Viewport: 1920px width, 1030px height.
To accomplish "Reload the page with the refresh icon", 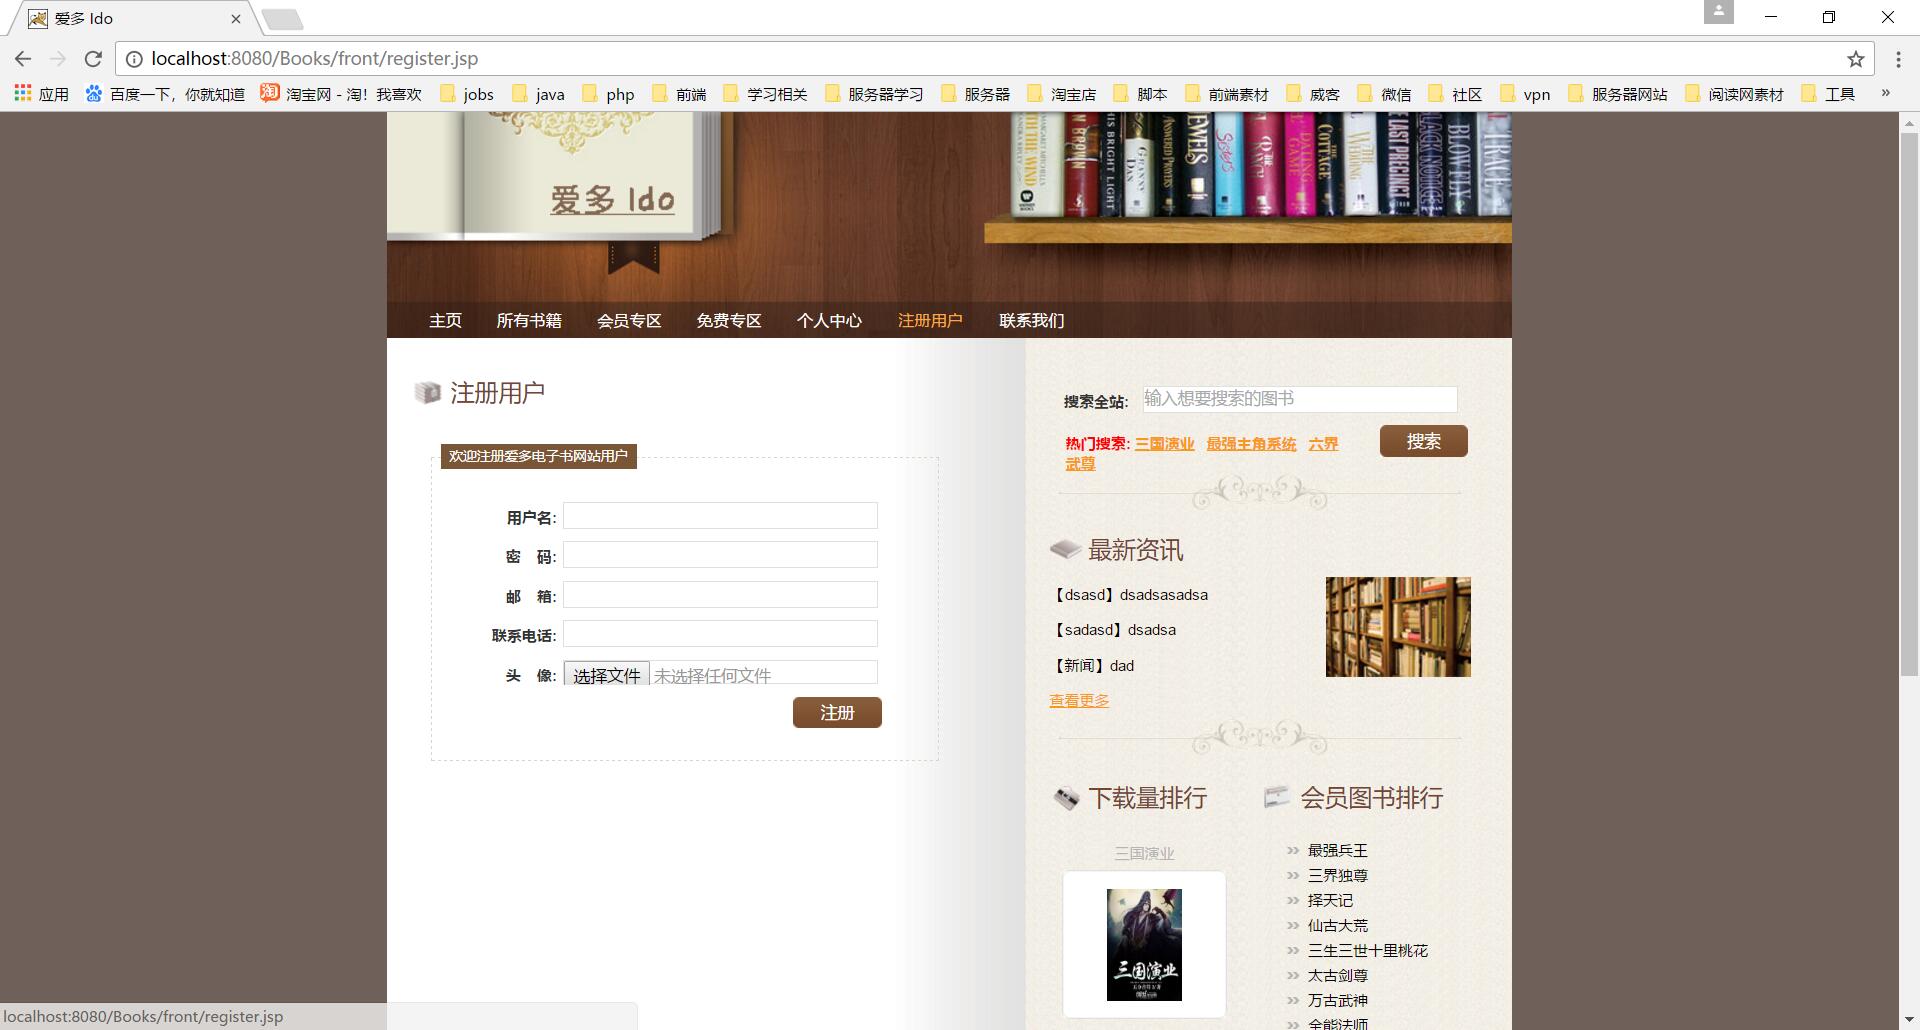I will (93, 59).
